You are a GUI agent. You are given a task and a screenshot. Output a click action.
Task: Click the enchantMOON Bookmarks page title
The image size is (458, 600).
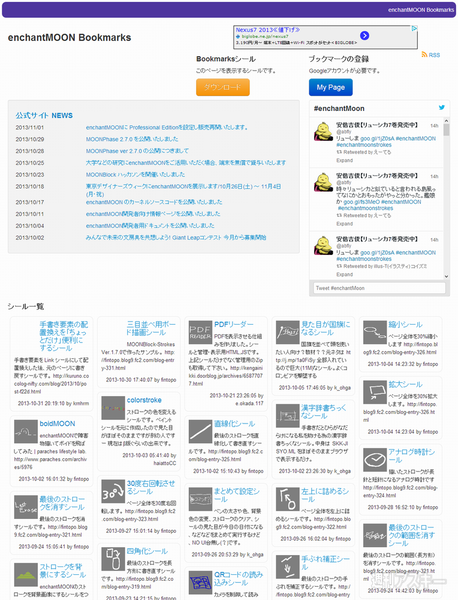[x=69, y=38]
